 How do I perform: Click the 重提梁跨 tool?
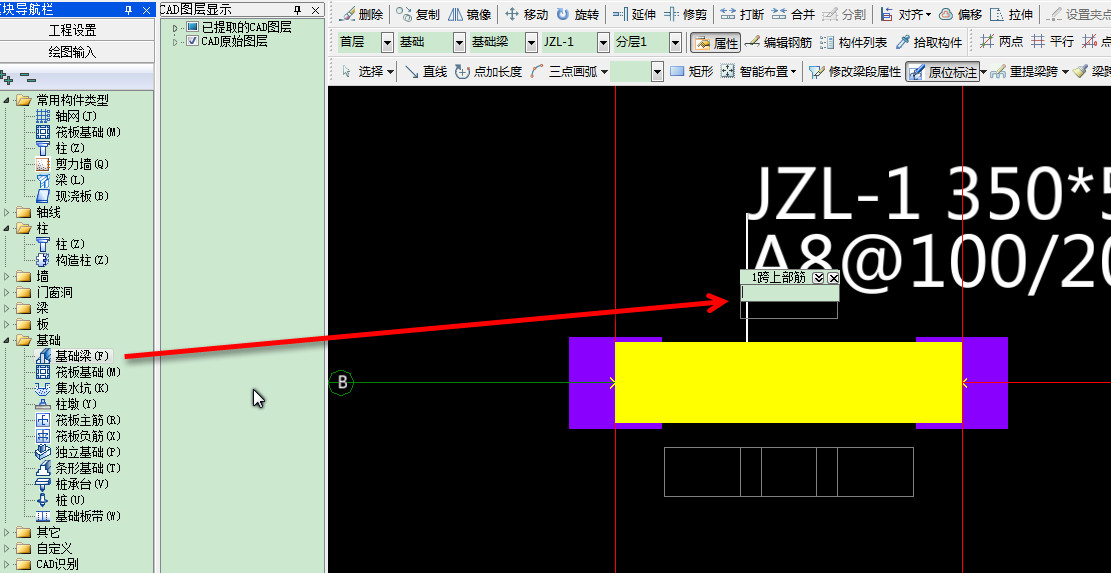click(x=1024, y=72)
